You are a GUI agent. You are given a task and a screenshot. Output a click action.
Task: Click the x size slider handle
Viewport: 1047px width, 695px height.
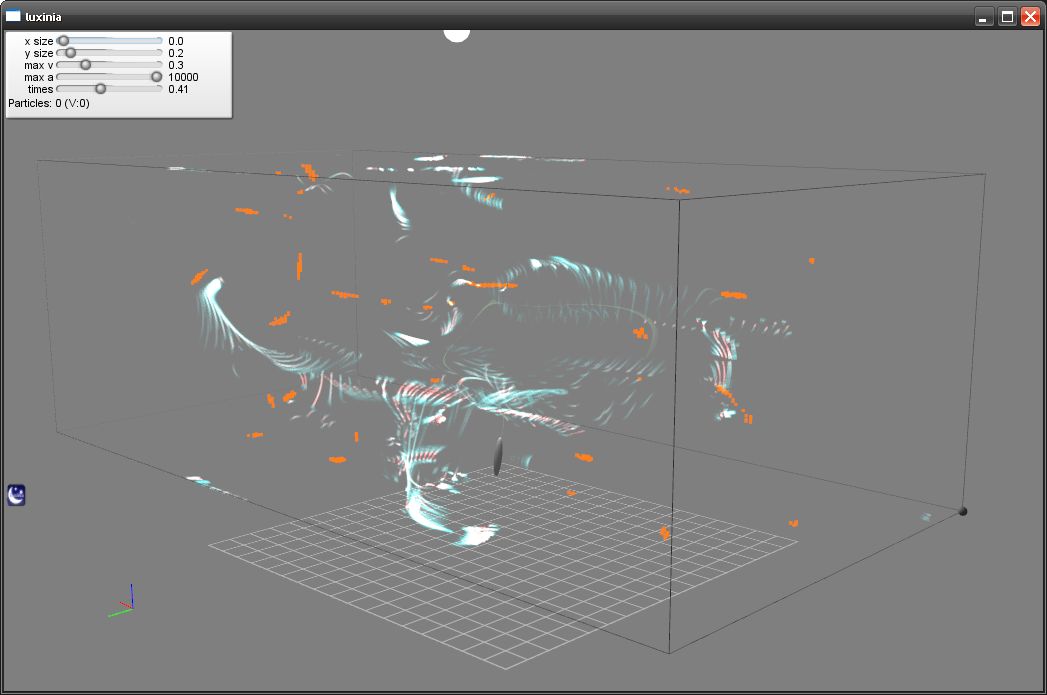click(x=63, y=41)
